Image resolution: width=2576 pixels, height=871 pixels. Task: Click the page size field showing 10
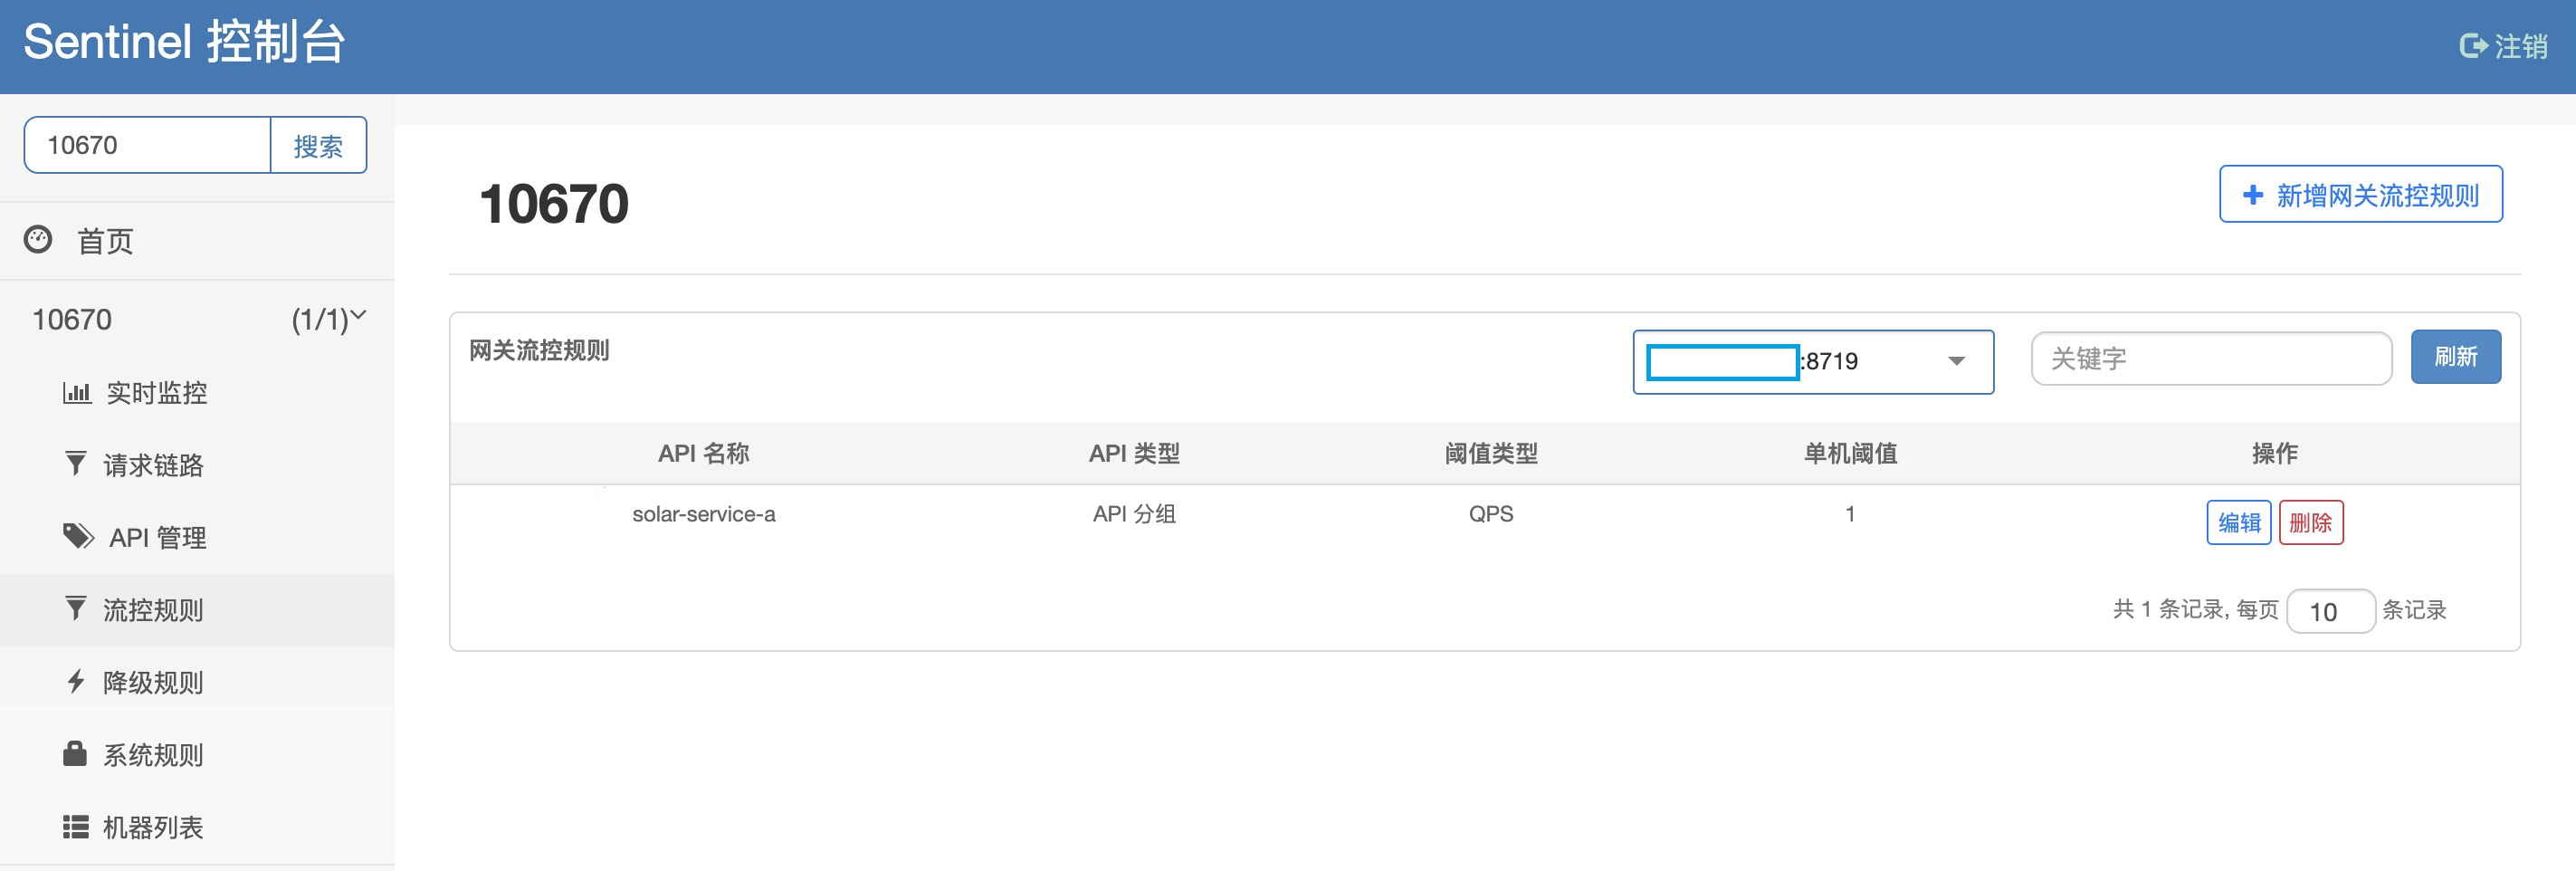2331,611
